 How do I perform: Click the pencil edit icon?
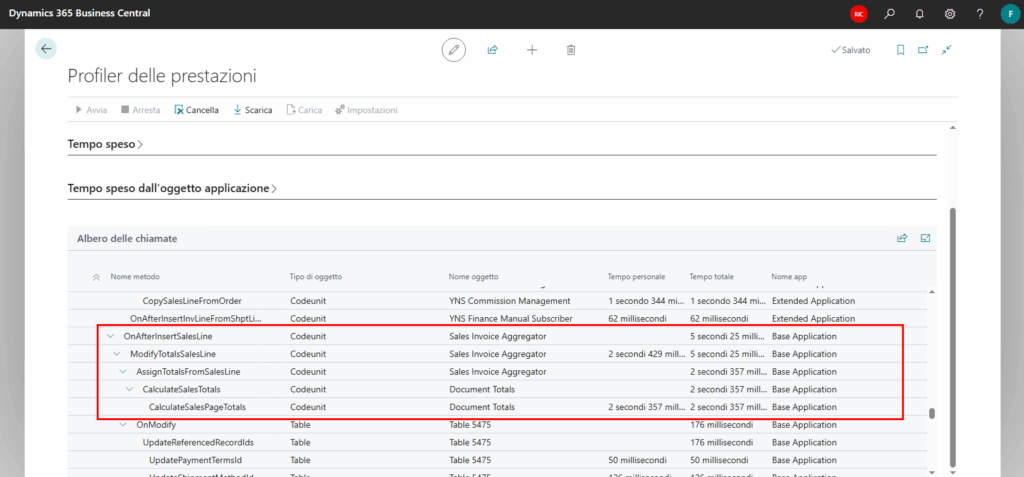click(454, 49)
